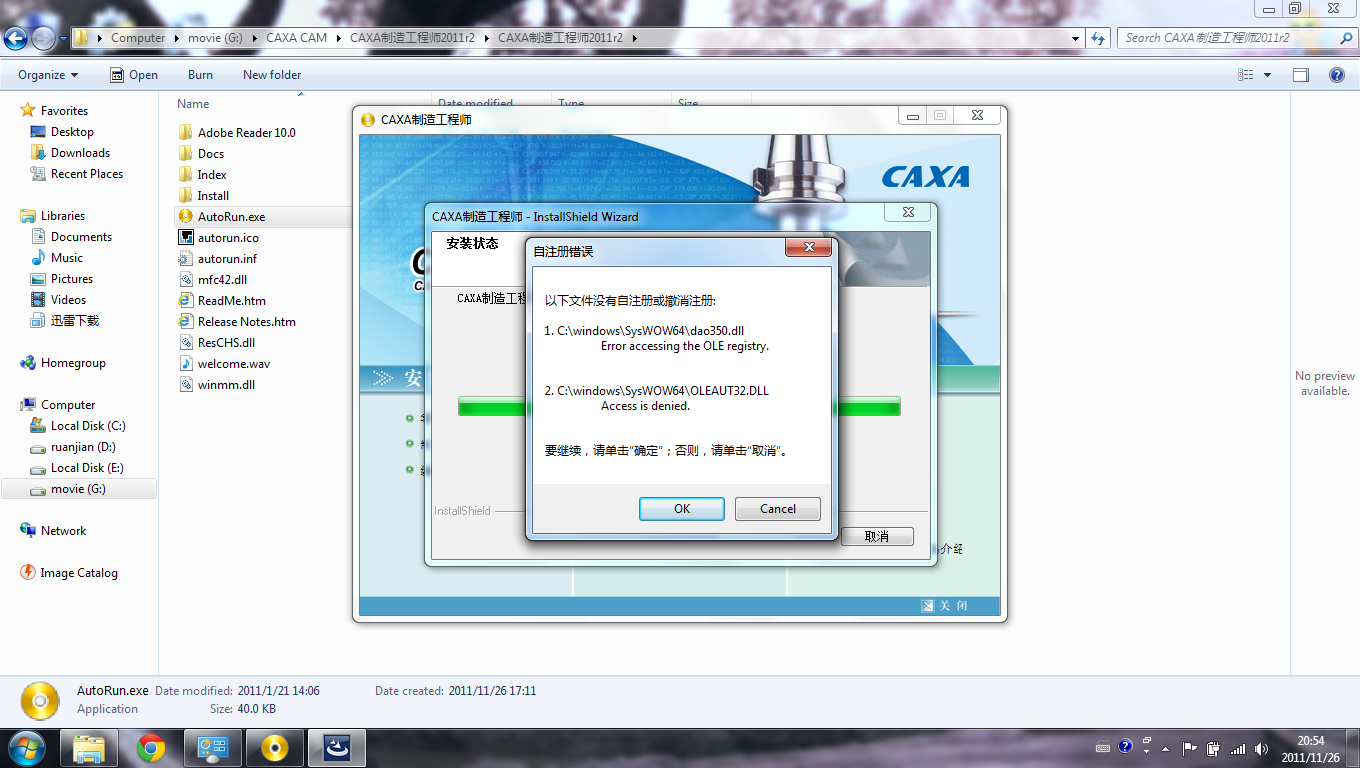Viewport: 1360px width, 768px height.
Task: Open Google Chrome from the taskbar
Action: (151, 748)
